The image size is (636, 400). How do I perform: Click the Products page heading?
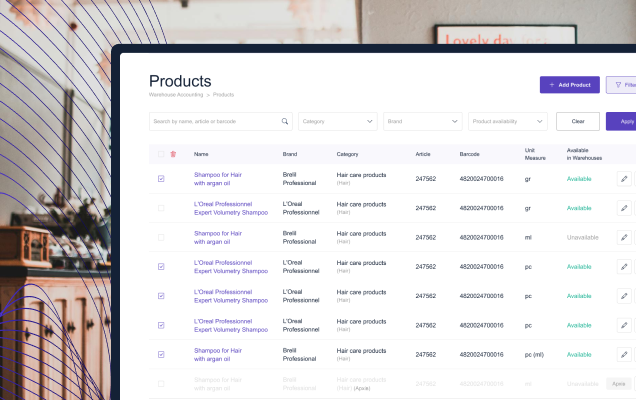click(x=180, y=81)
